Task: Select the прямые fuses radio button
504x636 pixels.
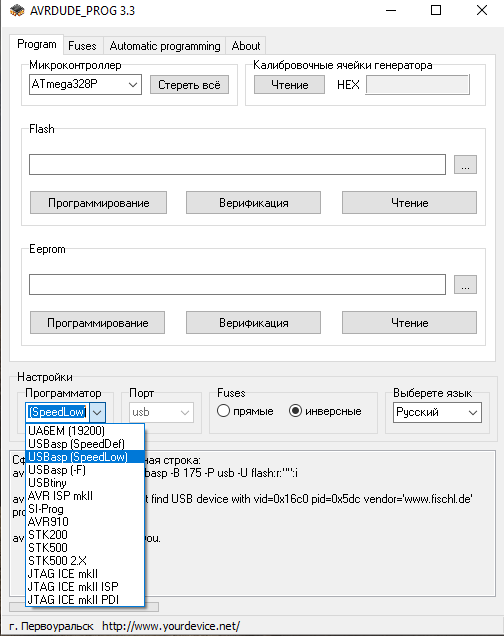Action: point(245,411)
